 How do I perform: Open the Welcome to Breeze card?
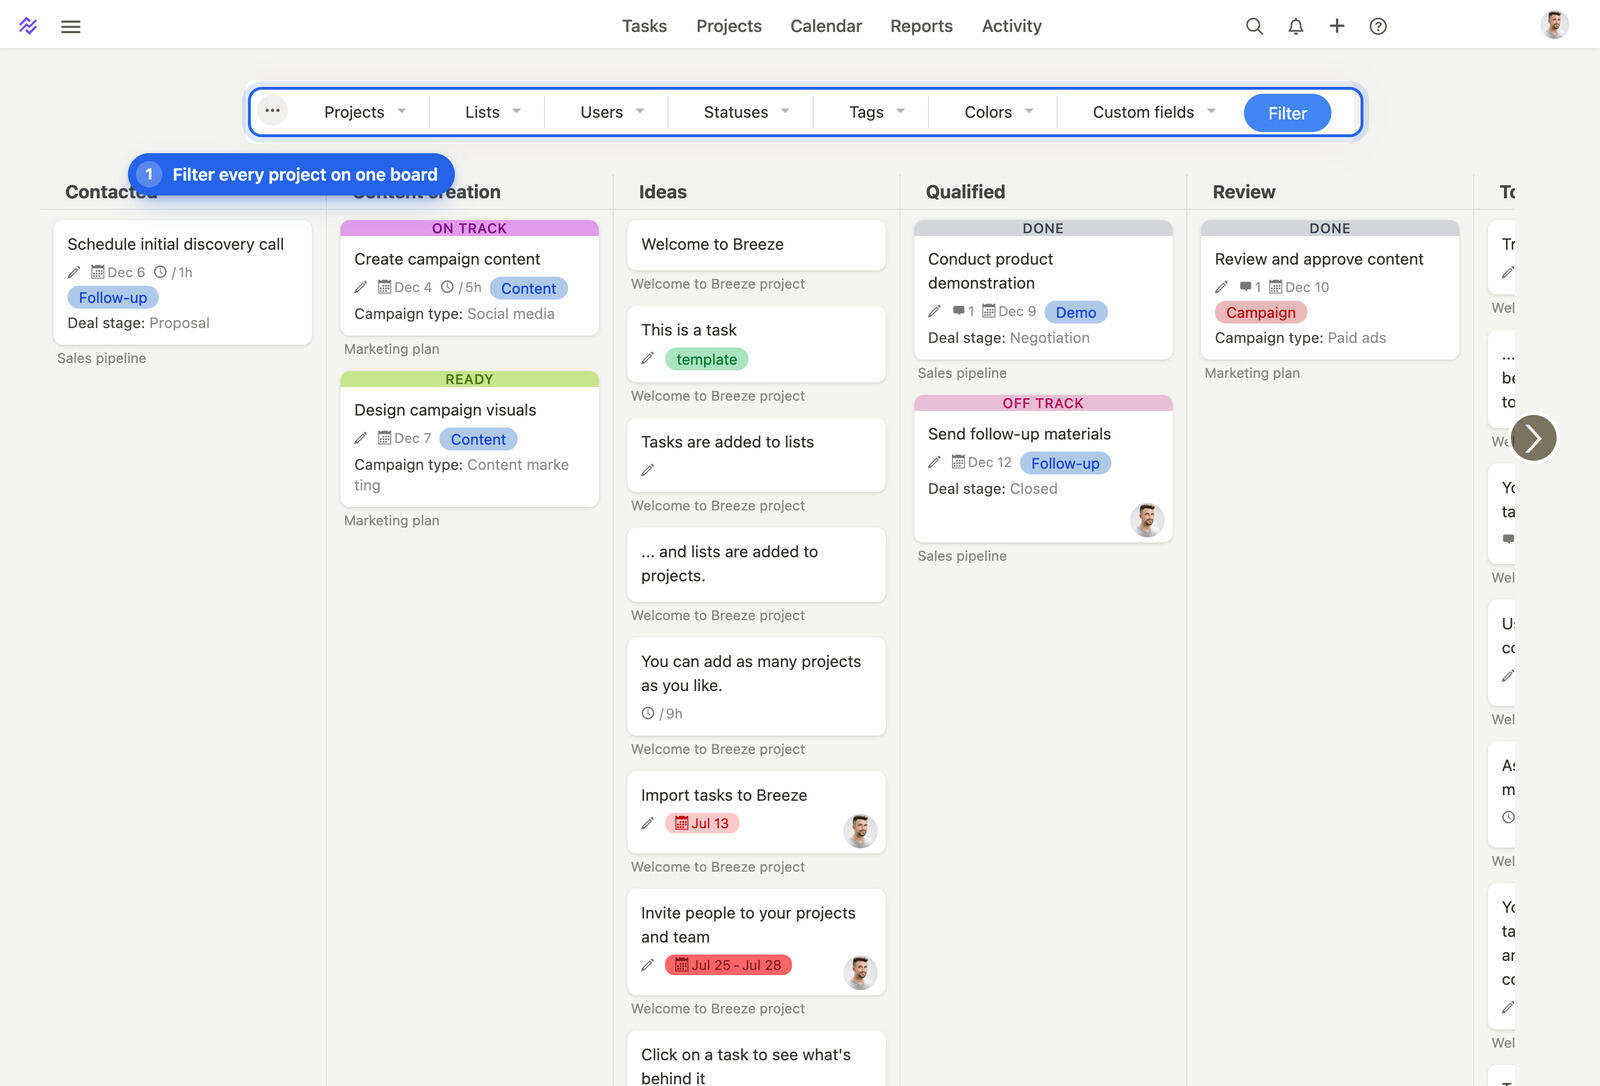coord(756,245)
